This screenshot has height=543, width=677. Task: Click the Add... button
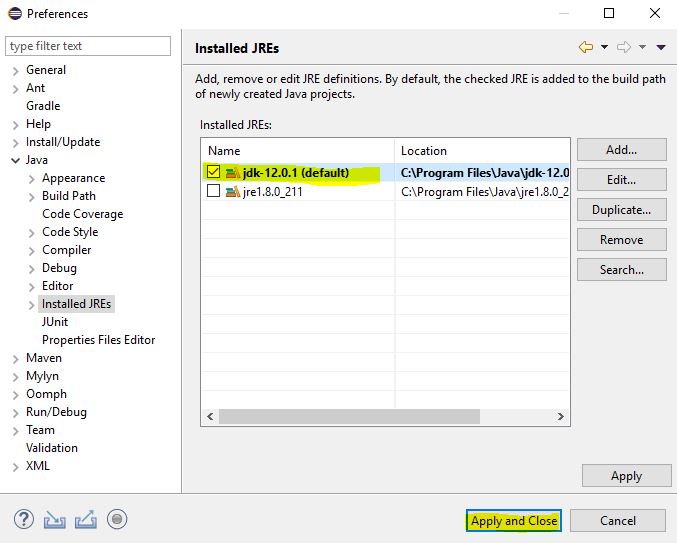pyautogui.click(x=622, y=150)
